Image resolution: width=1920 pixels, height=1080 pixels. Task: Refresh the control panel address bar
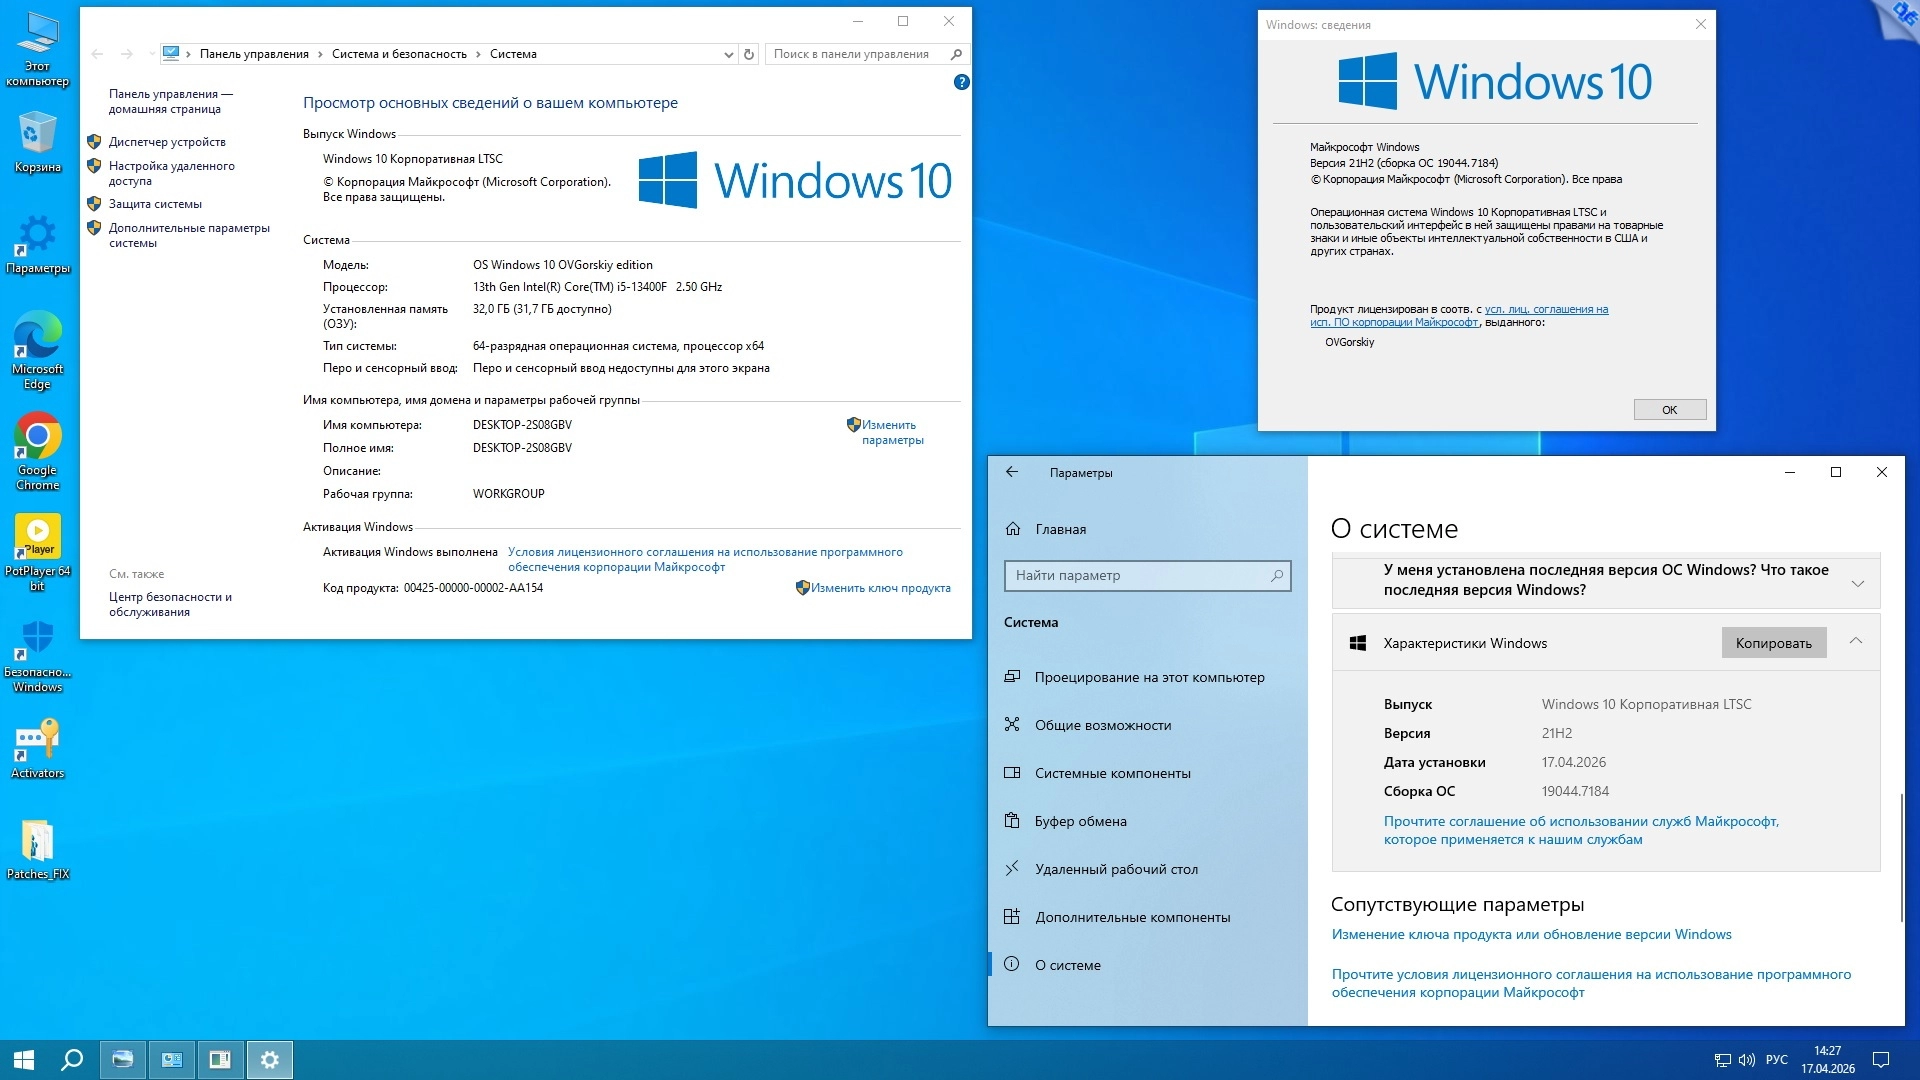749,54
